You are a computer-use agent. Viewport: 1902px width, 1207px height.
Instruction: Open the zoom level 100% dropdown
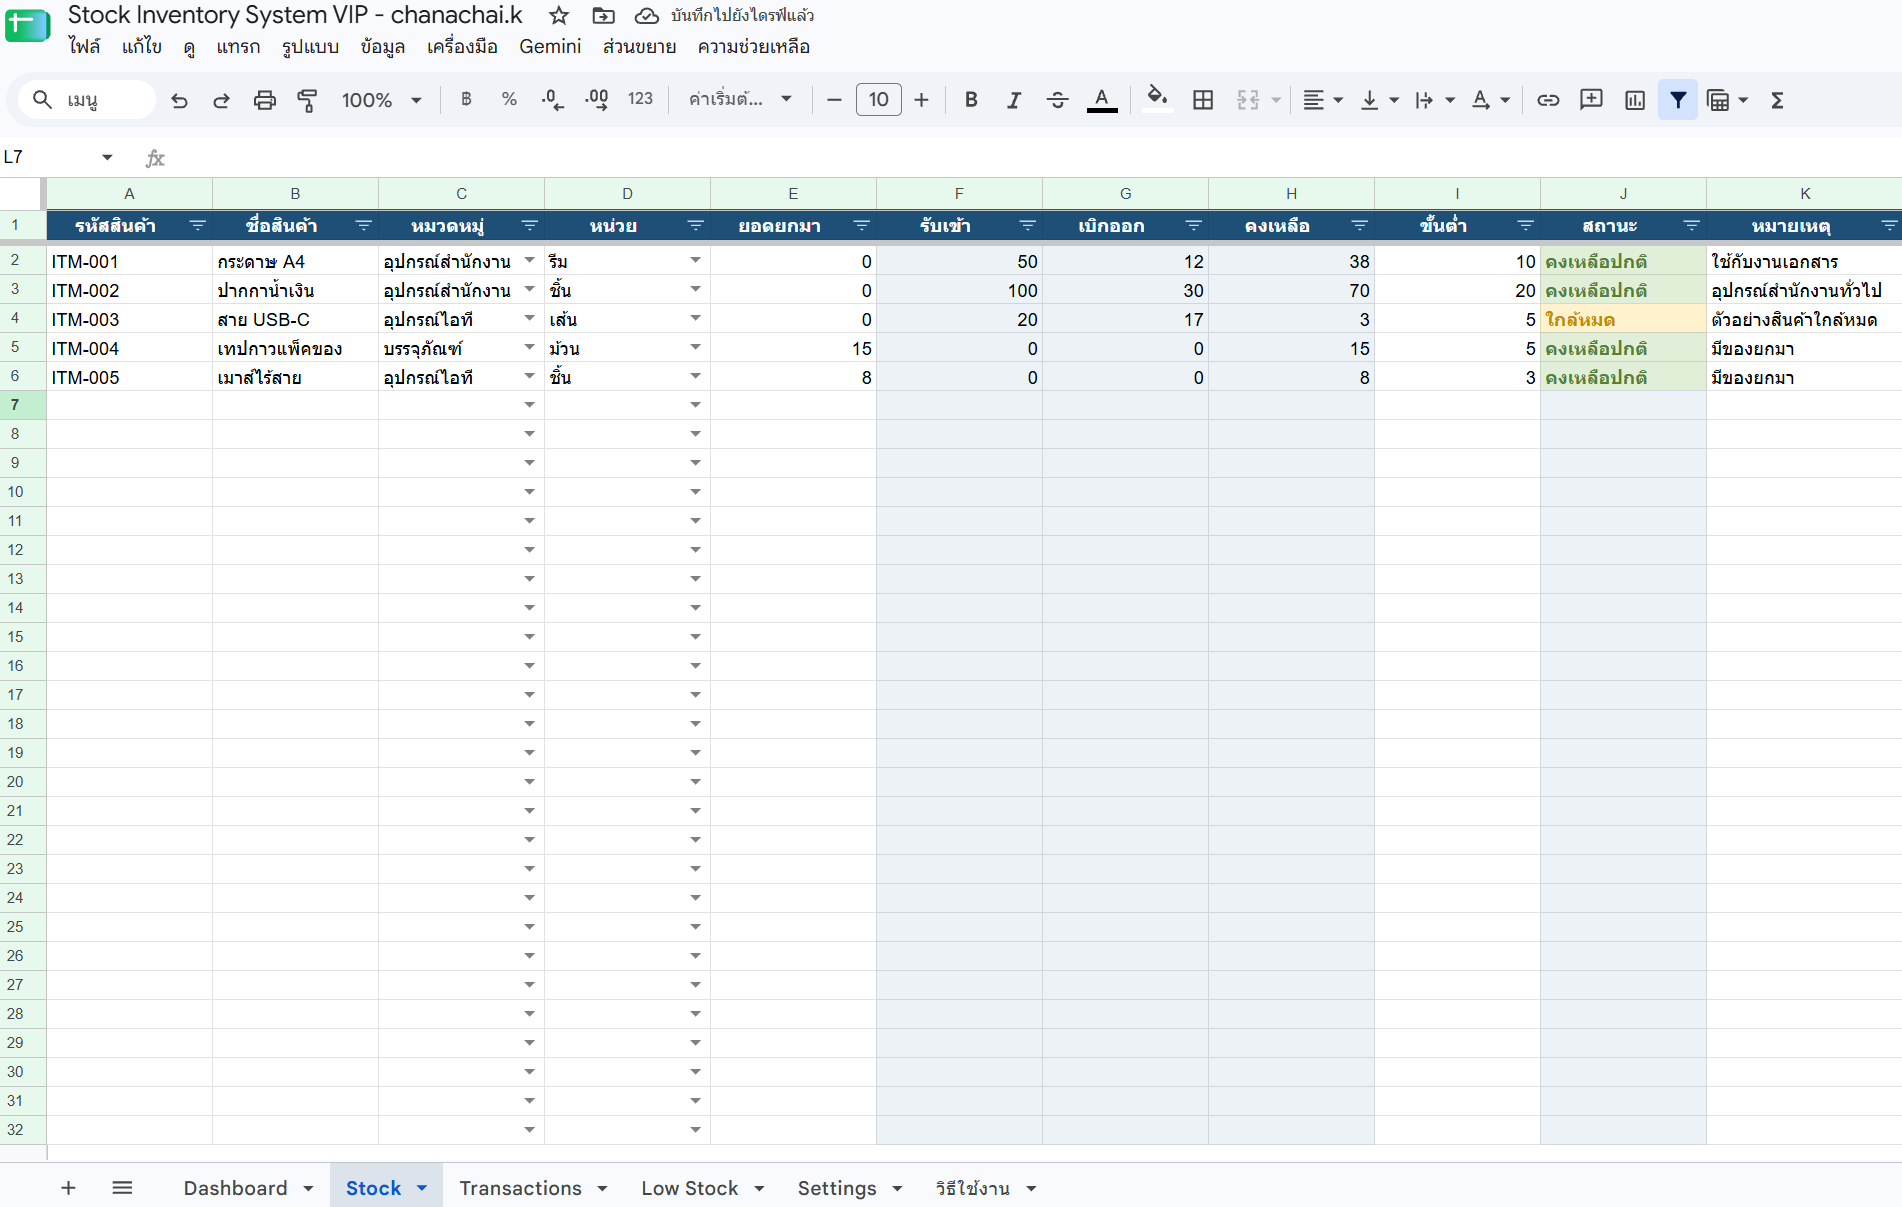coord(381,100)
